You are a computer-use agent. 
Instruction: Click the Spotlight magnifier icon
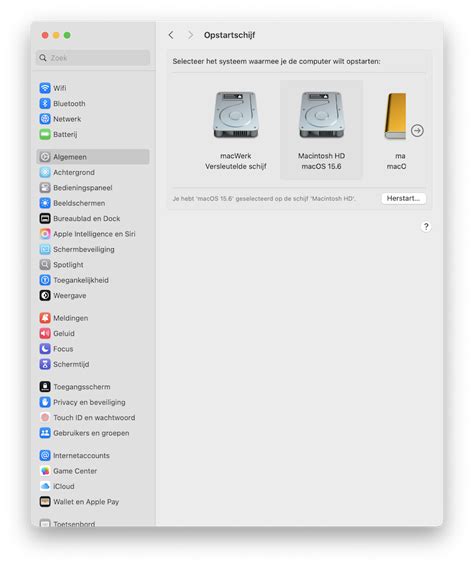tap(45, 265)
